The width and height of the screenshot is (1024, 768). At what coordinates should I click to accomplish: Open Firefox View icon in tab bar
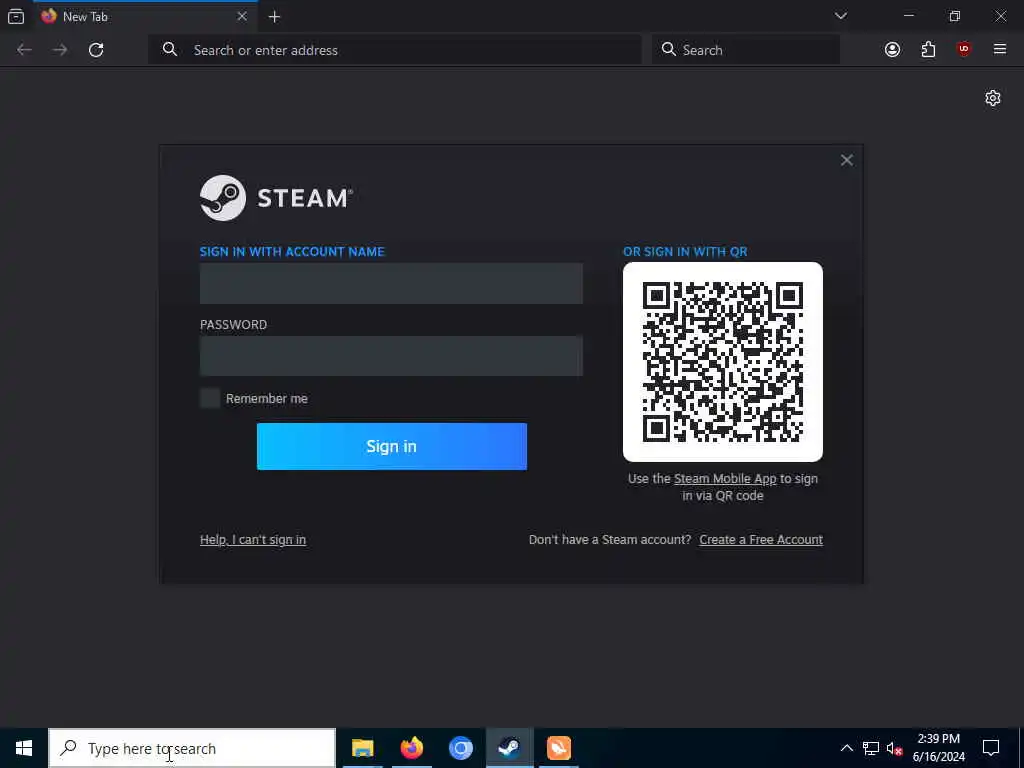coord(16,16)
